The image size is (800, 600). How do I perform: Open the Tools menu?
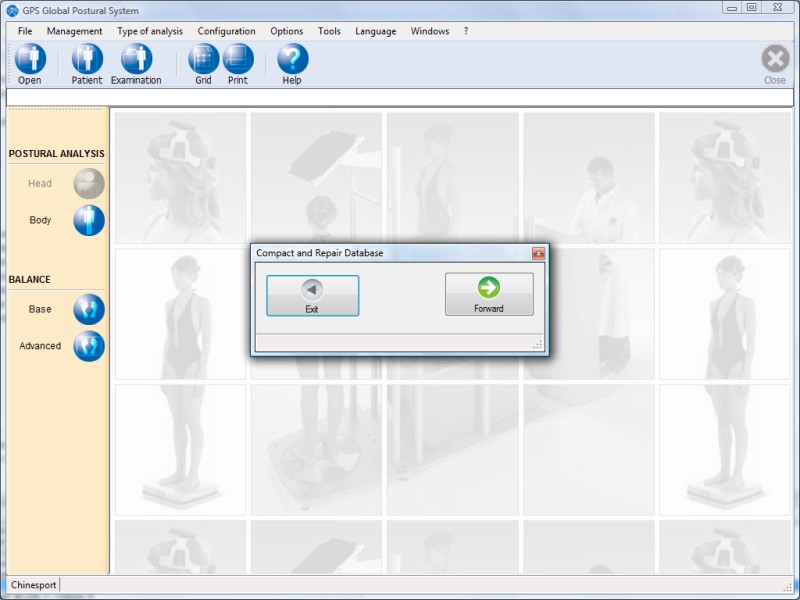tap(329, 31)
